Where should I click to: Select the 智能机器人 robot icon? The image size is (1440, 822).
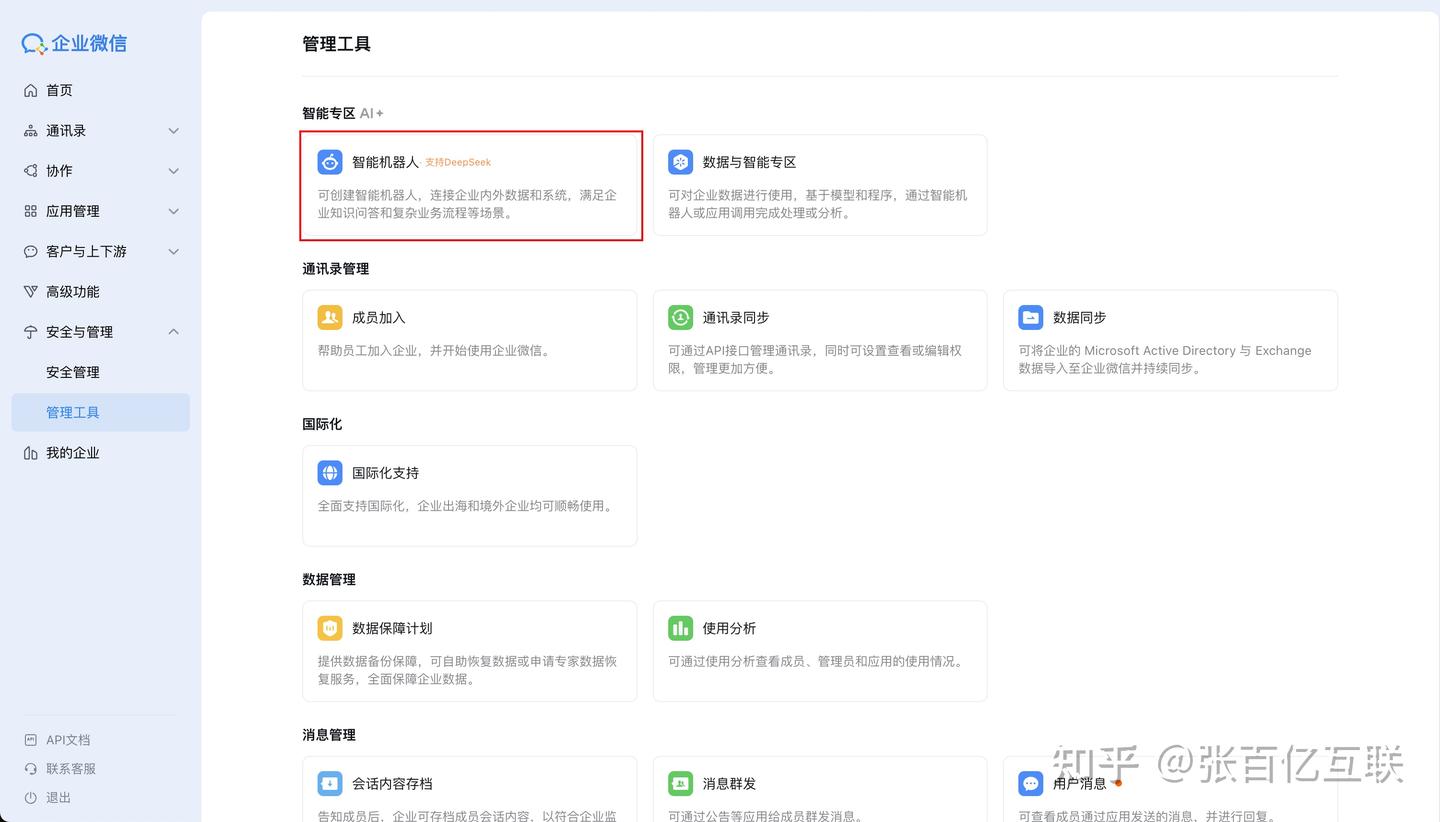click(x=330, y=161)
